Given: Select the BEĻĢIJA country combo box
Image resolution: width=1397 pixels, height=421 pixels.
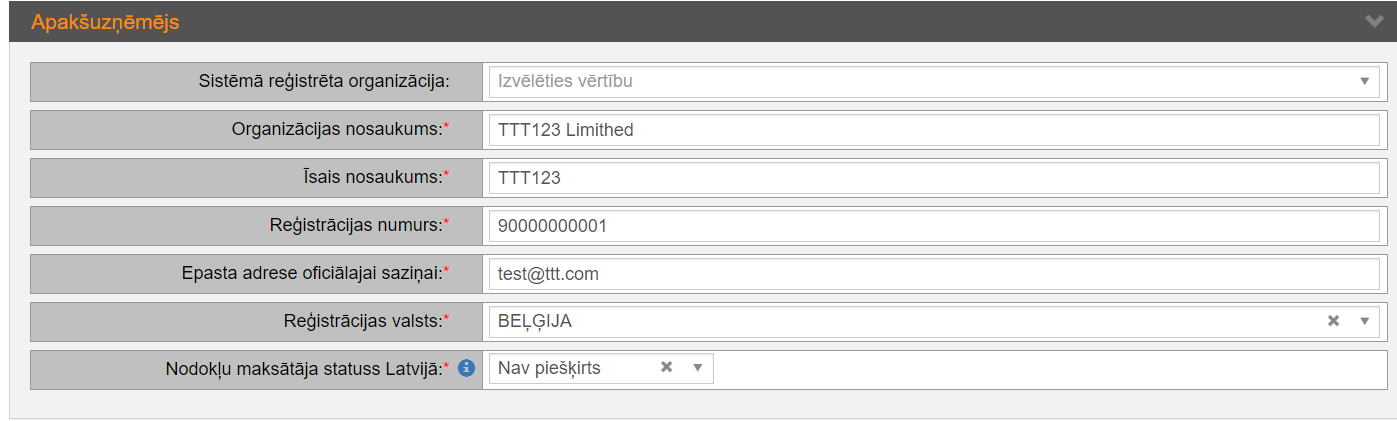Looking at the screenshot, I should [900, 321].
